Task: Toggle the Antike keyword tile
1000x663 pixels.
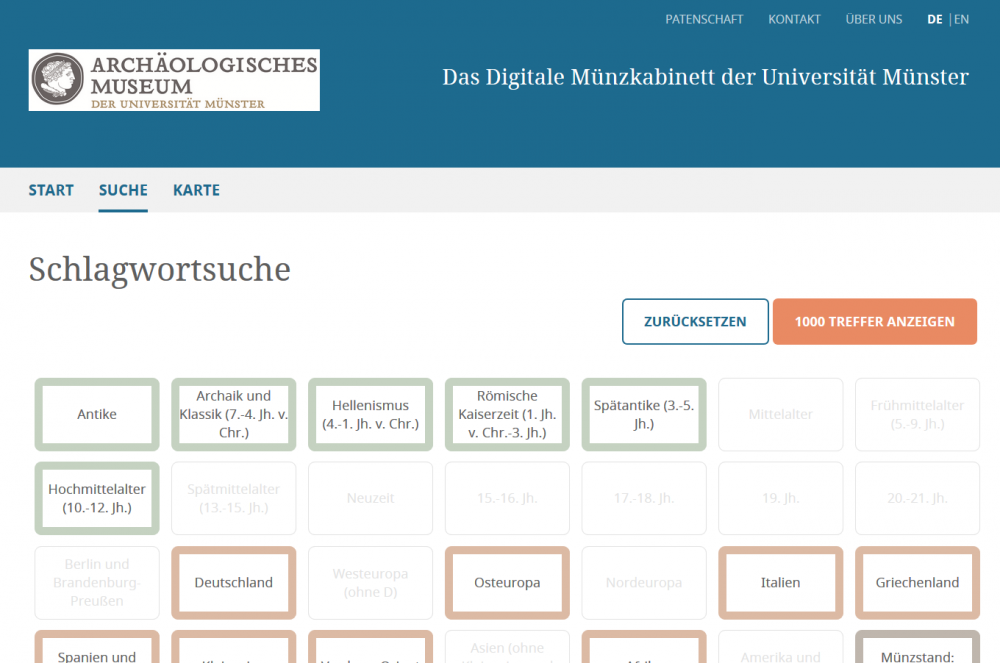Action: click(97, 414)
